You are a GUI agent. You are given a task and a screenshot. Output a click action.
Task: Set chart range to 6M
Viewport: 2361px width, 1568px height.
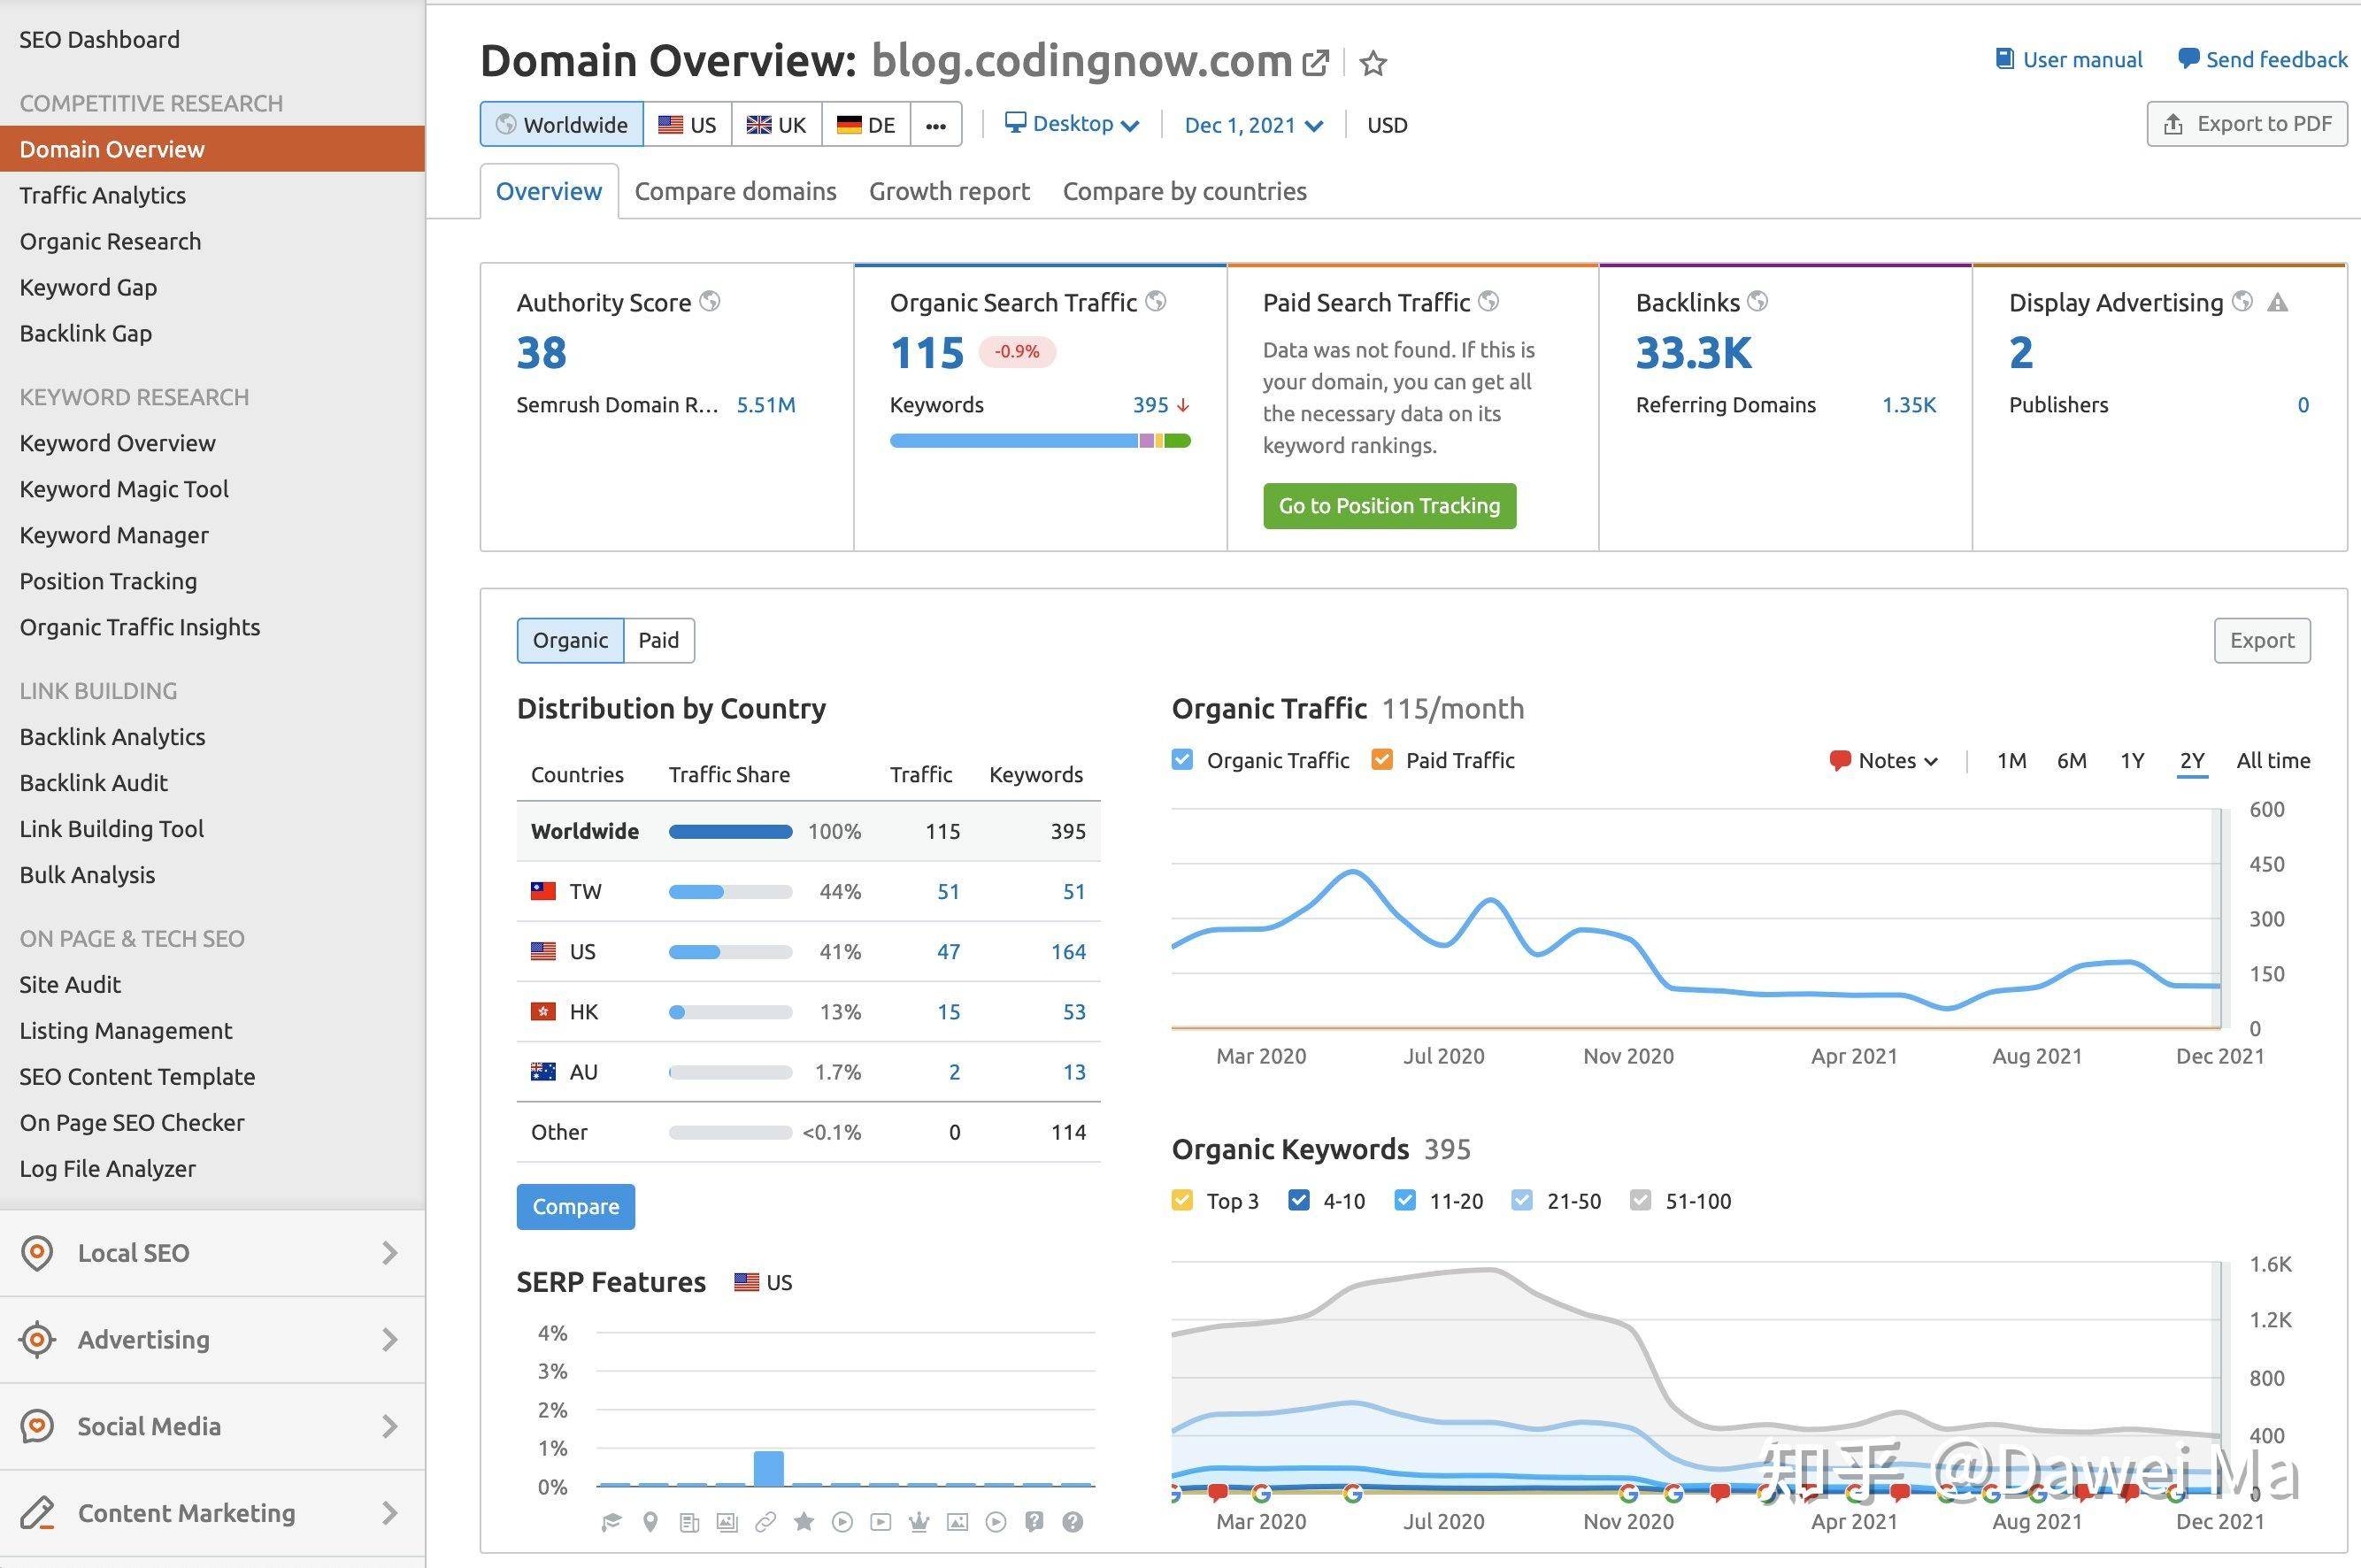pyautogui.click(x=2071, y=760)
